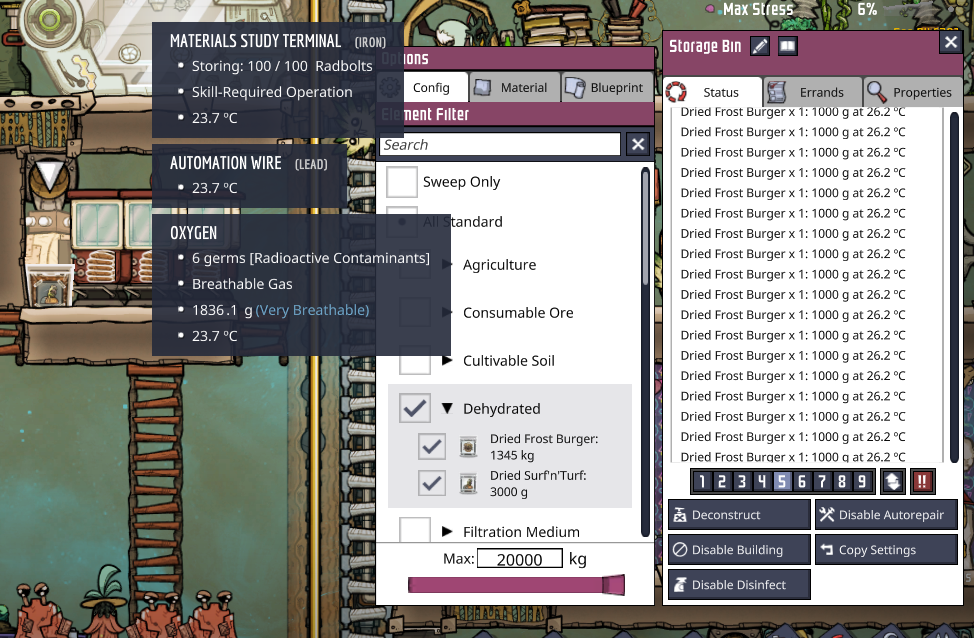This screenshot has width=974, height=638.
Task: Click the Dried Surf'n'Turf 3000 g label
Action: tap(538, 483)
